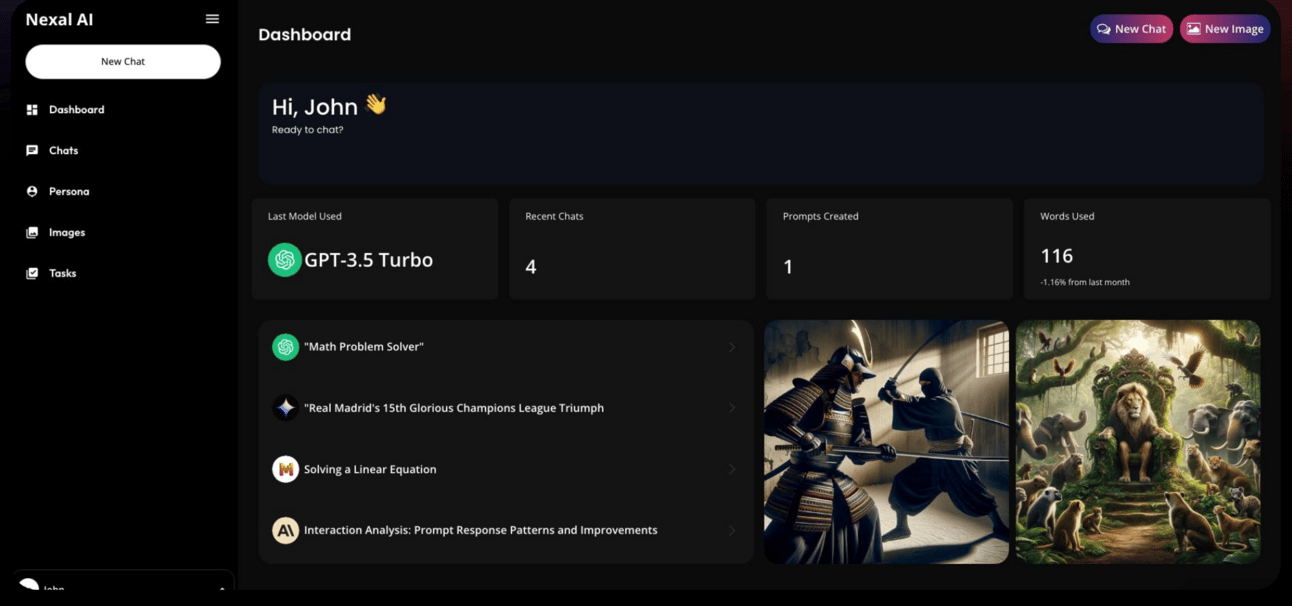Screen dimensions: 1292x606
Task: Click John's avatar in sidebar footer
Action: click(x=29, y=586)
